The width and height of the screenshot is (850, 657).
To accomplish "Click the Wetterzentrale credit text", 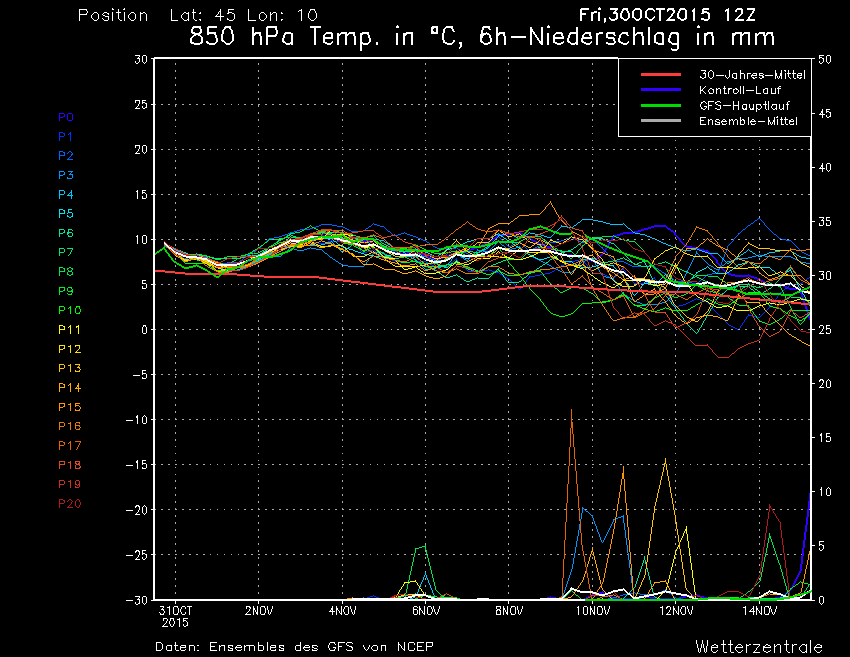I will click(x=758, y=645).
